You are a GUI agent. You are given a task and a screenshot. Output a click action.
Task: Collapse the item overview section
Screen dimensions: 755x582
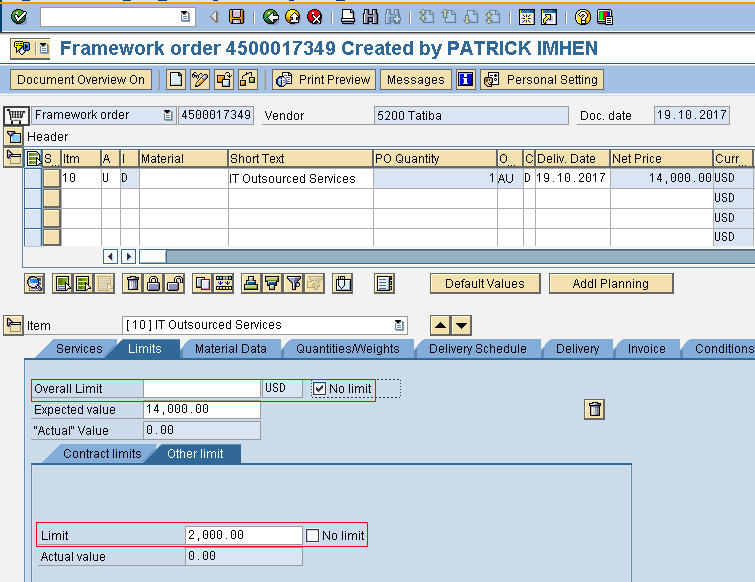[13, 157]
